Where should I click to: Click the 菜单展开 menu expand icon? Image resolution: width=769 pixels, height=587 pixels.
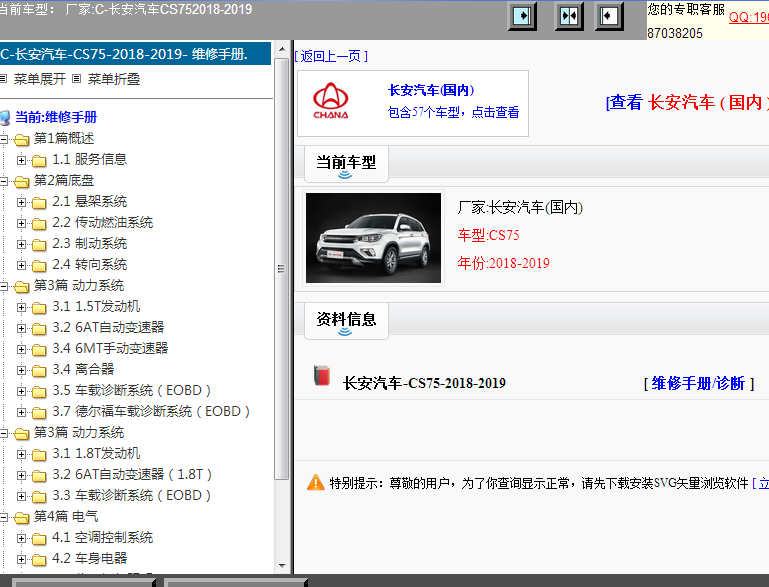[3, 78]
